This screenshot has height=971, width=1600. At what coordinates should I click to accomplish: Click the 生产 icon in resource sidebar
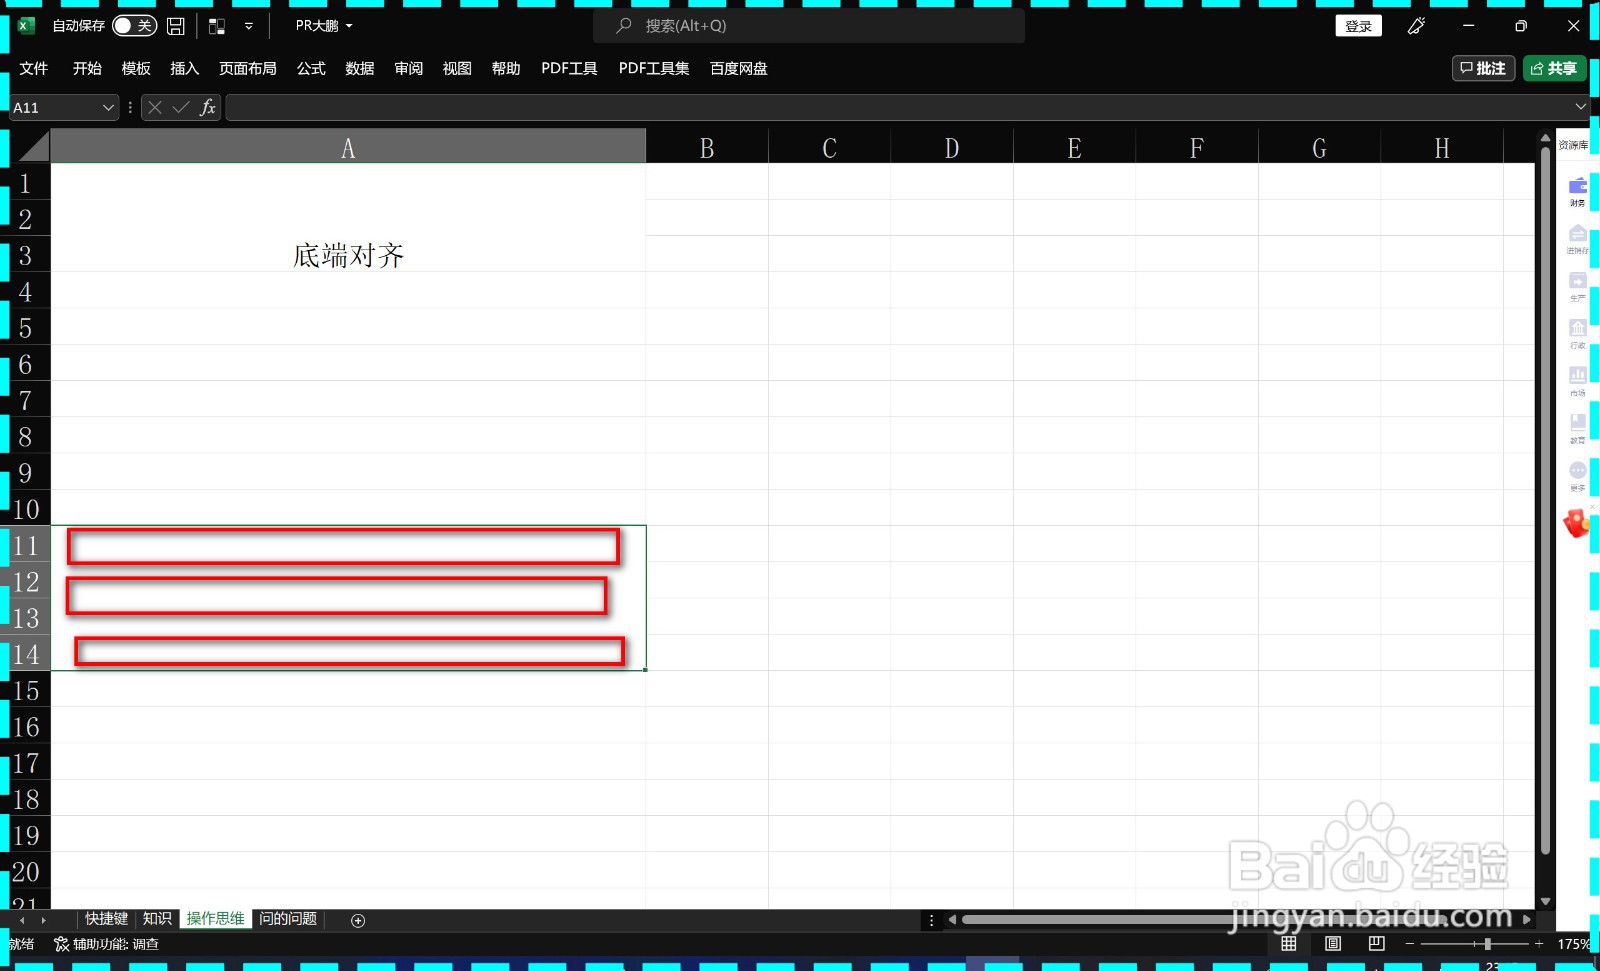tap(1577, 286)
